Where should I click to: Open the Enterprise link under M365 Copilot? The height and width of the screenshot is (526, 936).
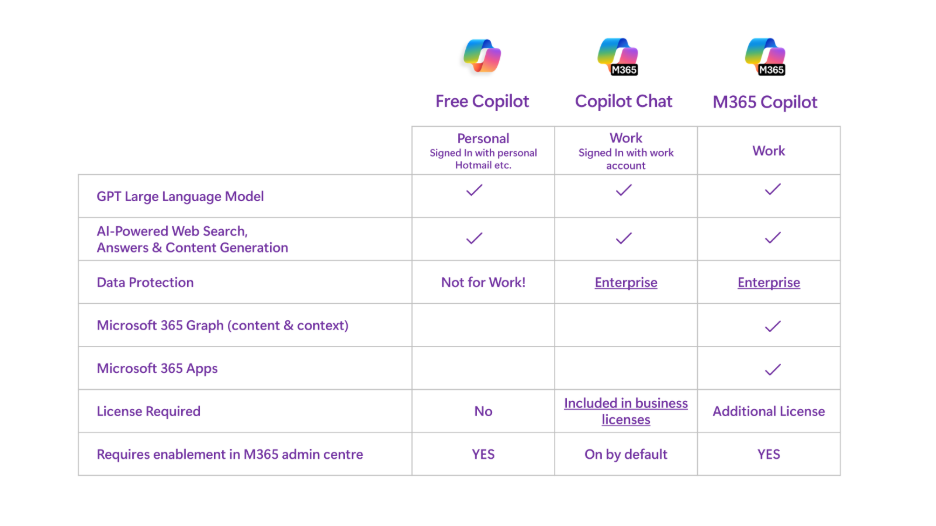(769, 283)
